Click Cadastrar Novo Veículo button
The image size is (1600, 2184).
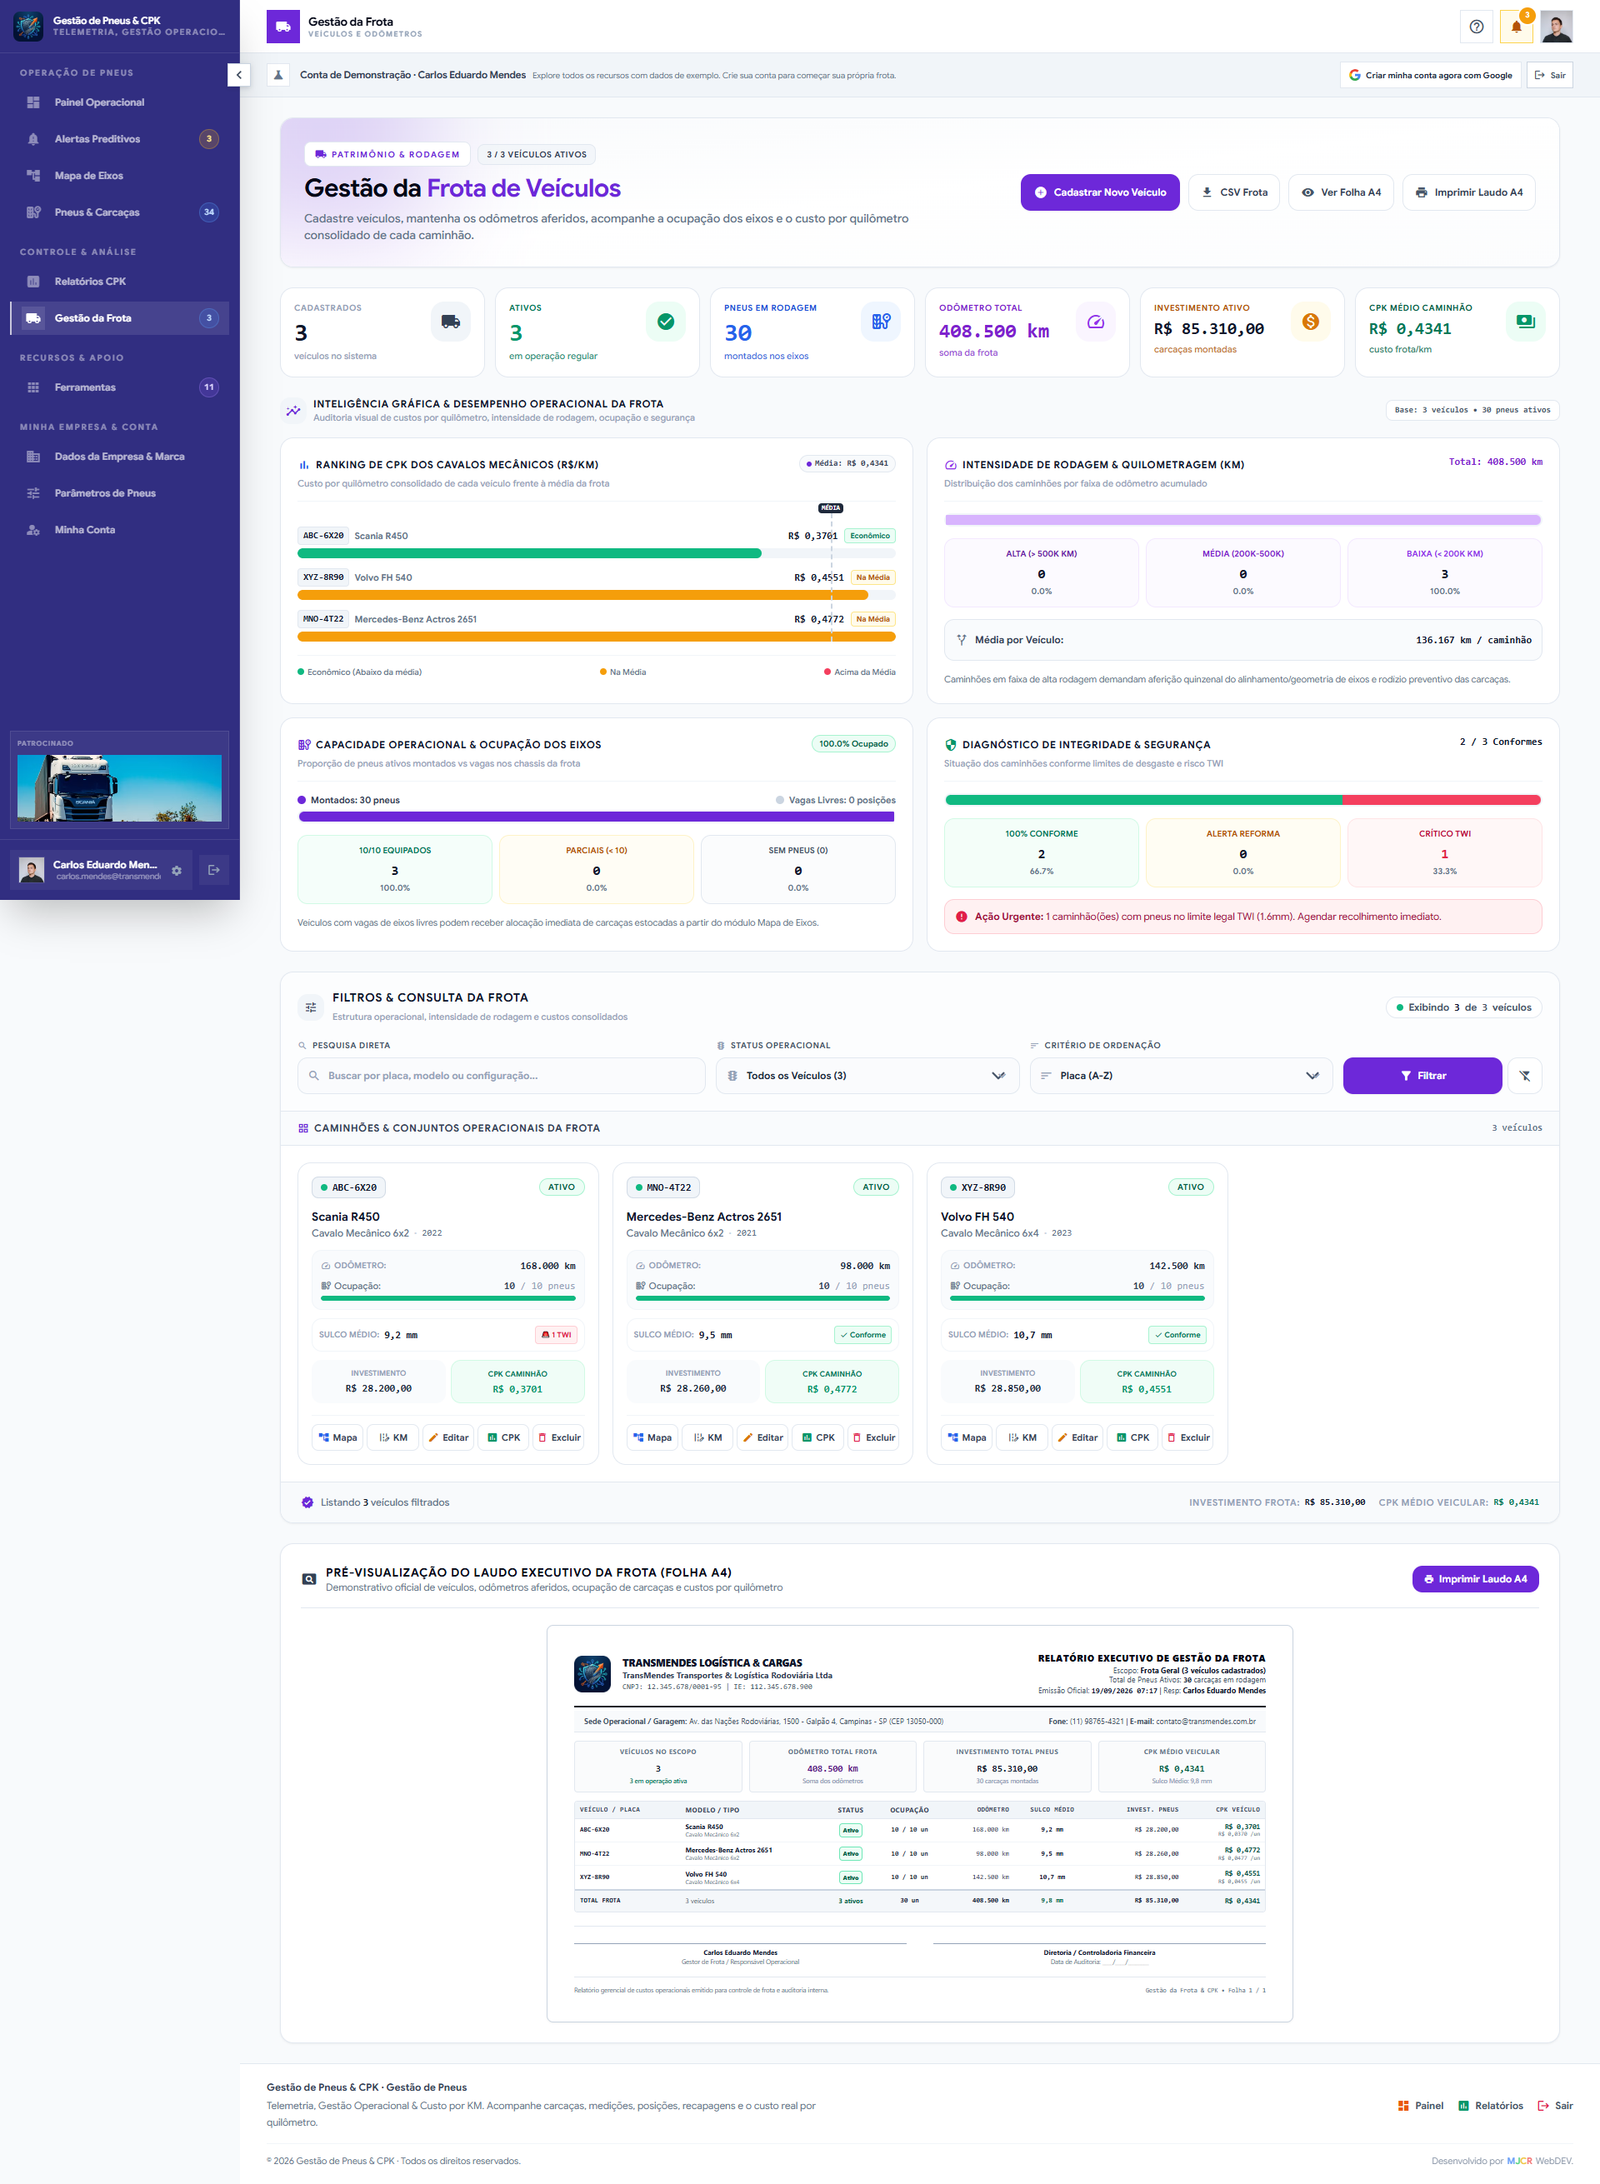[x=1100, y=193]
